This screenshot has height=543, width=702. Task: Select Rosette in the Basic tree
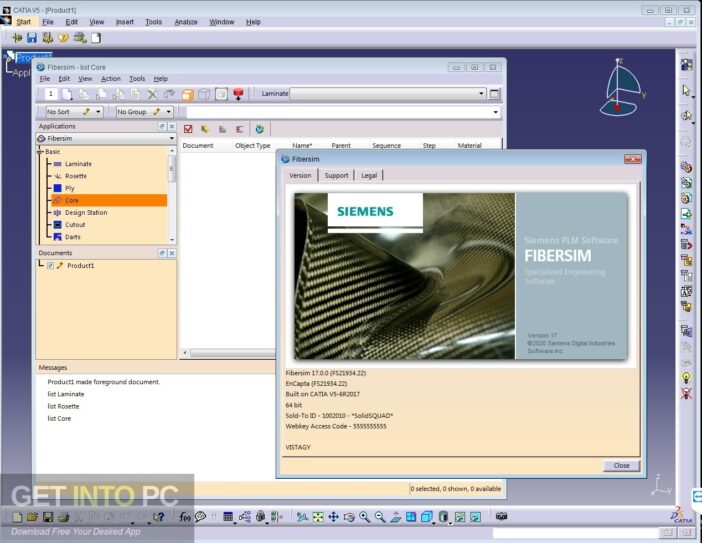click(76, 176)
